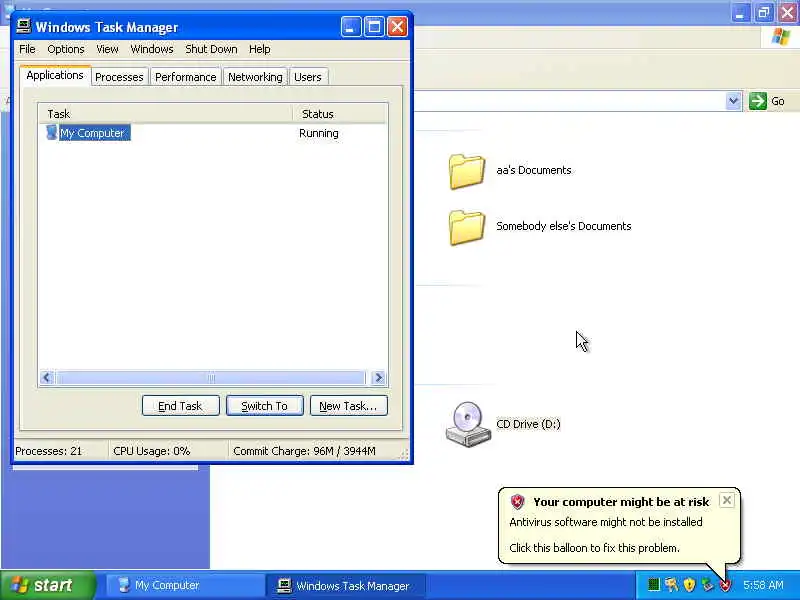
Task: Click the End Task button
Action: pyautogui.click(x=181, y=406)
